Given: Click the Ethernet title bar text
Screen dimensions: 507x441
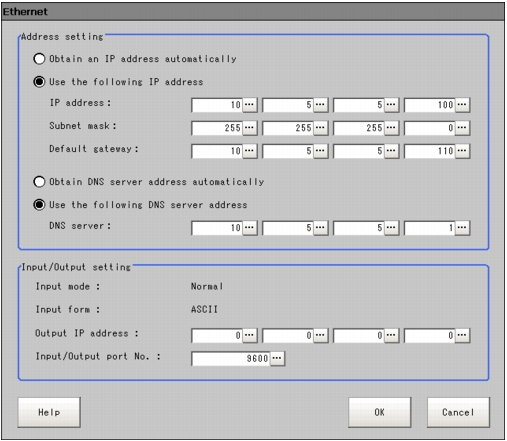Looking at the screenshot, I should tap(25, 11).
